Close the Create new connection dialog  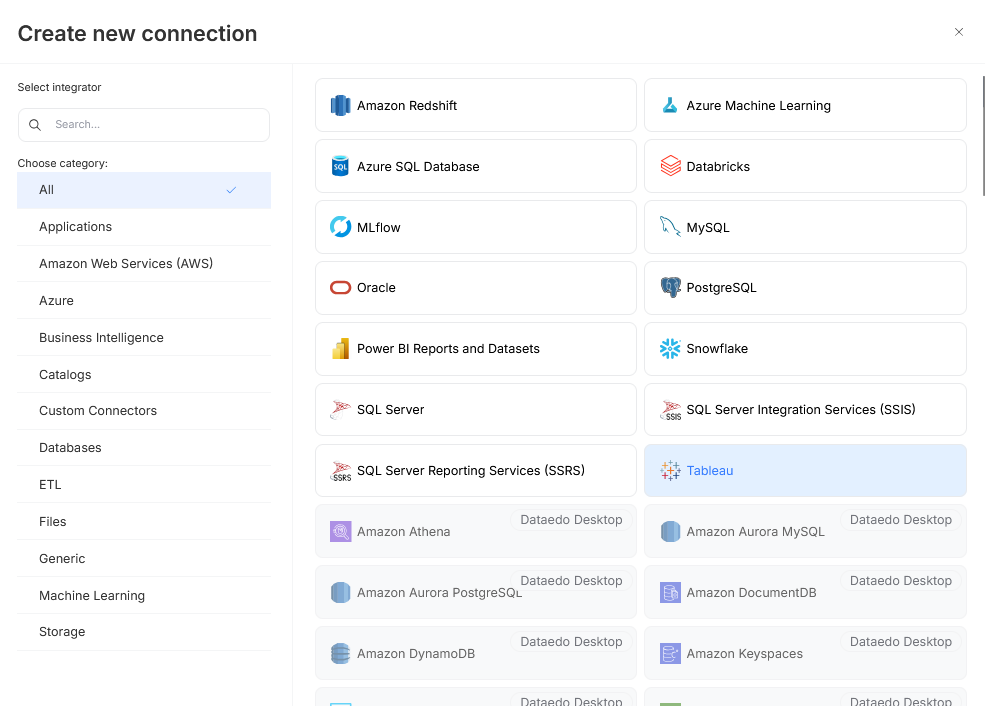pos(959,32)
